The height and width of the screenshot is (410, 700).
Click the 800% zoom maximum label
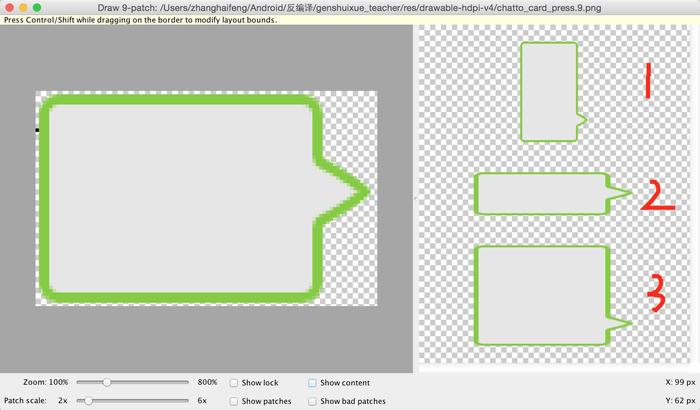point(207,382)
